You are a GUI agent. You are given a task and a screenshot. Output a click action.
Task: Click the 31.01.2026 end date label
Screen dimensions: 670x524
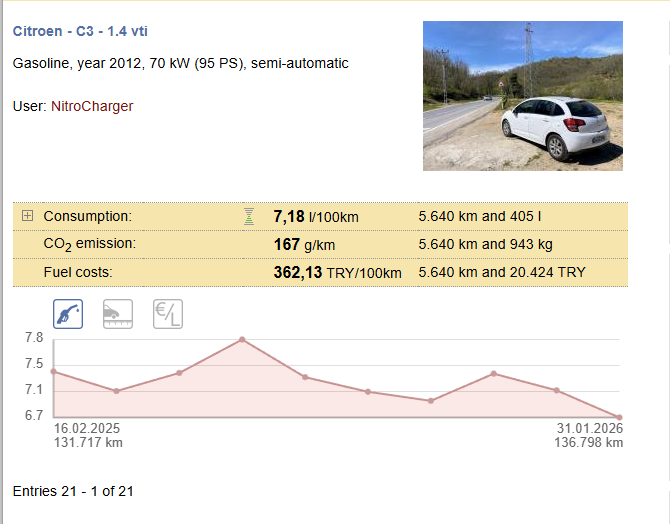click(x=590, y=428)
